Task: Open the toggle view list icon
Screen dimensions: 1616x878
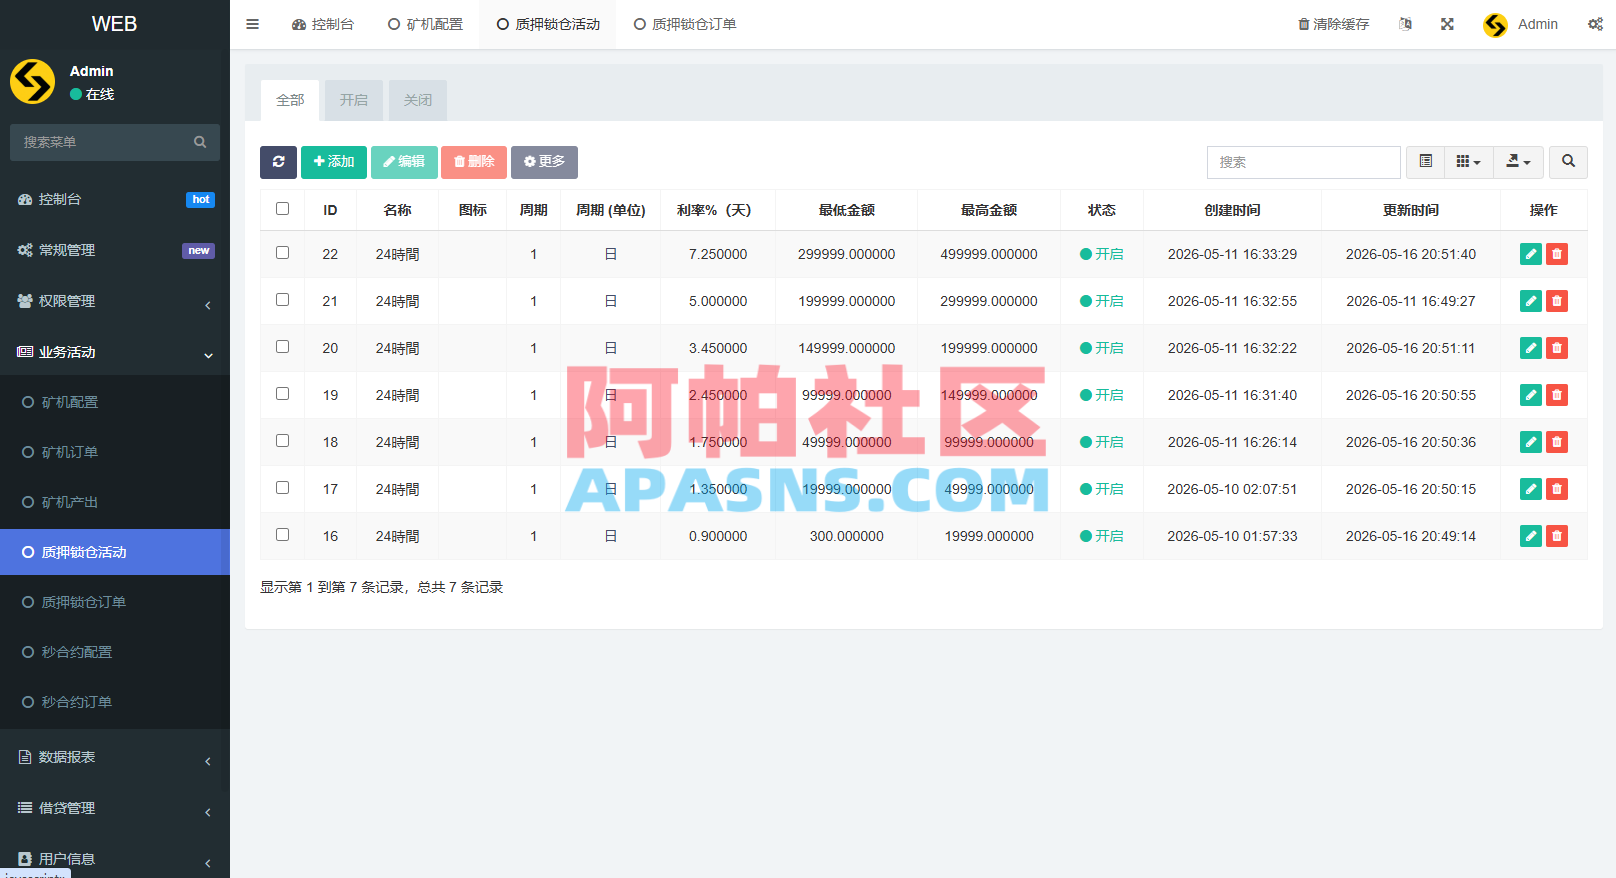Action: click(1425, 162)
